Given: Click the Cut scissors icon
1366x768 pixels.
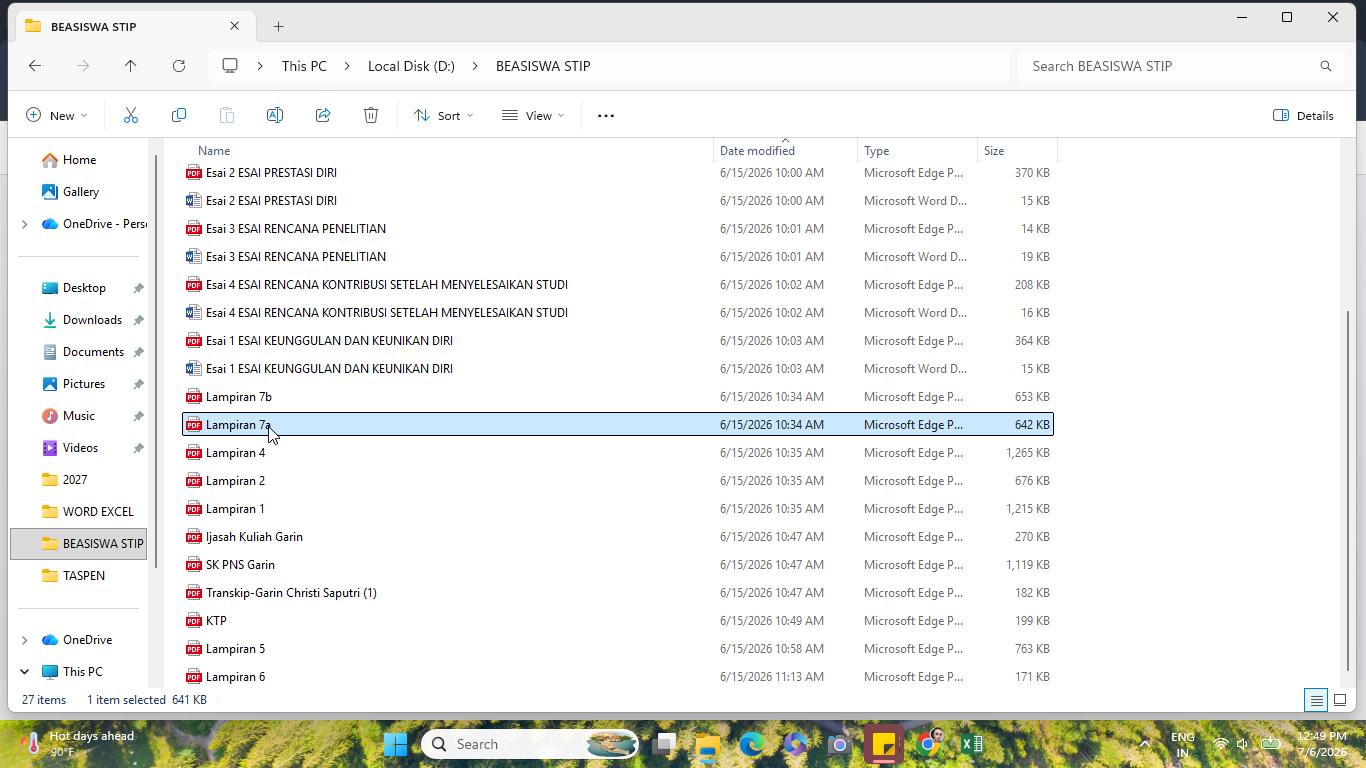Looking at the screenshot, I should pos(131,115).
